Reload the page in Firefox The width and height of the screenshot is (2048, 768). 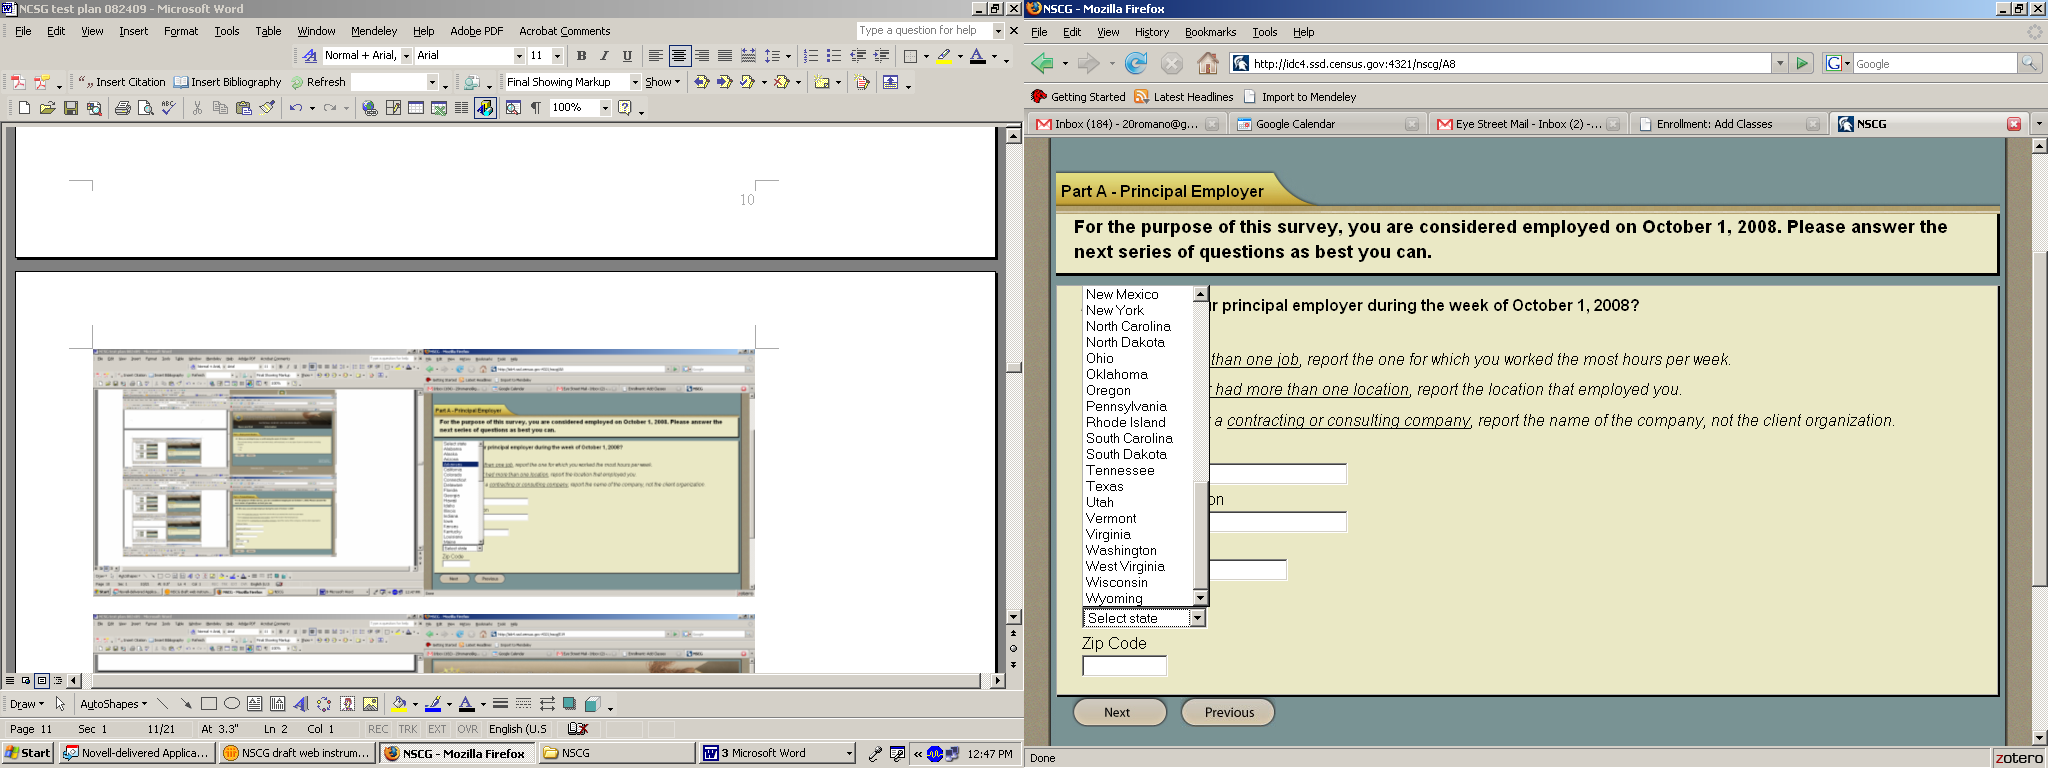pyautogui.click(x=1136, y=64)
